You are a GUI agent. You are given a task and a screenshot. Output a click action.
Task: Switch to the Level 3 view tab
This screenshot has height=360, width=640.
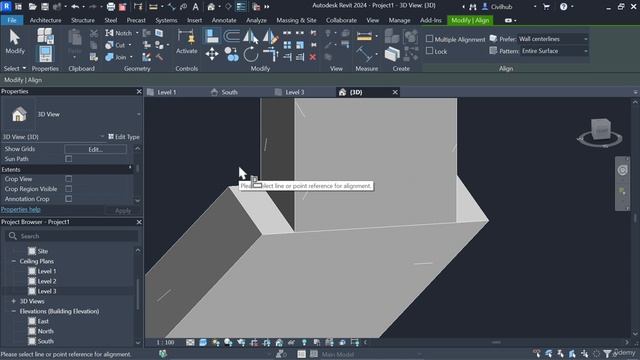[x=295, y=92]
